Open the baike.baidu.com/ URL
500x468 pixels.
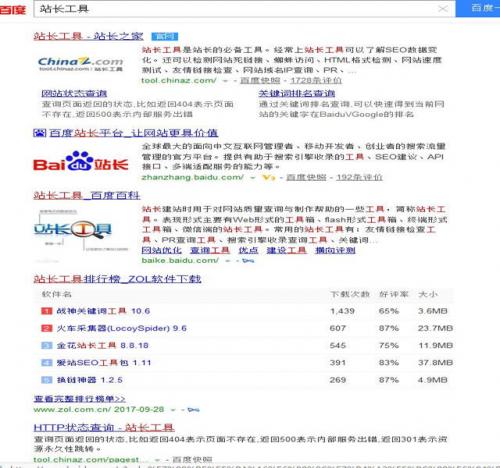point(180,260)
